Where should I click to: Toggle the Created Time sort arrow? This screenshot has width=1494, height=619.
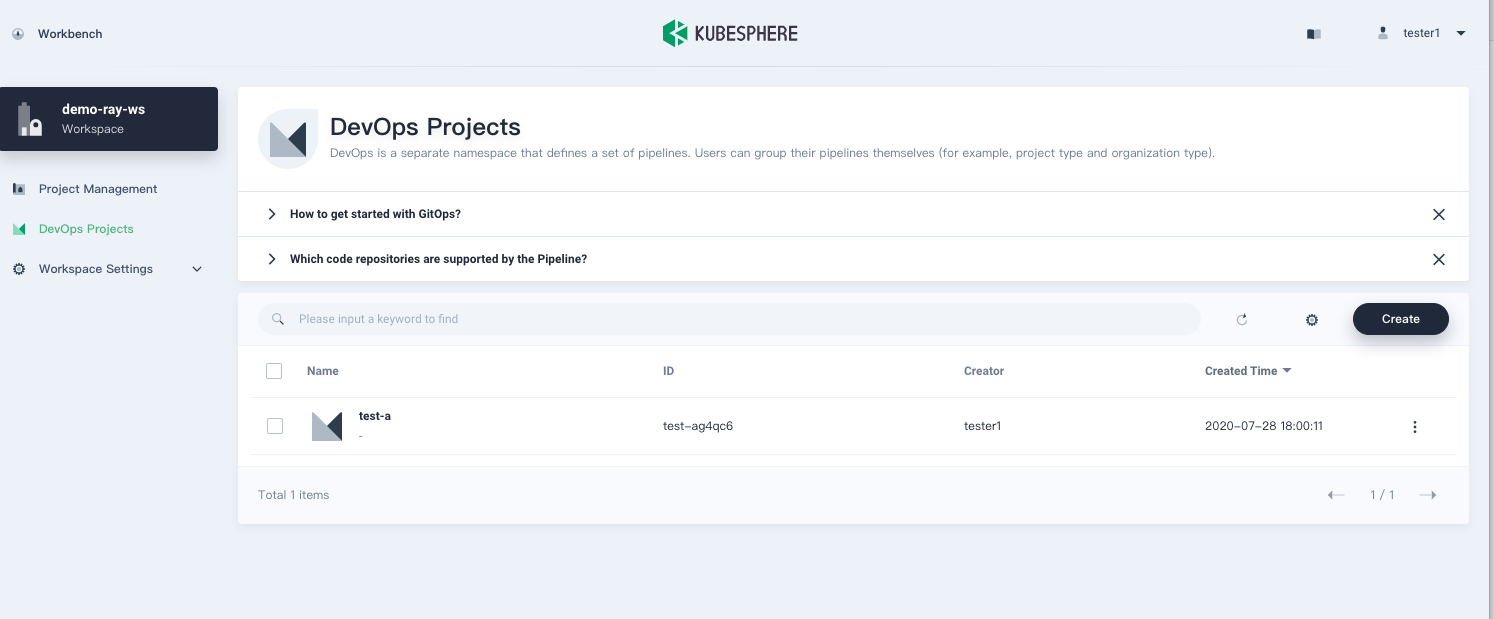(1287, 371)
